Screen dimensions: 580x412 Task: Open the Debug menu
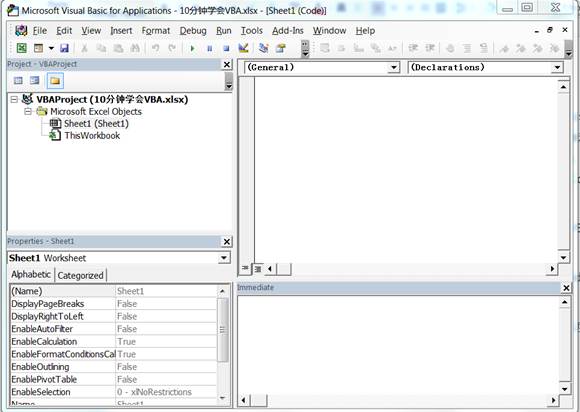[x=193, y=31]
